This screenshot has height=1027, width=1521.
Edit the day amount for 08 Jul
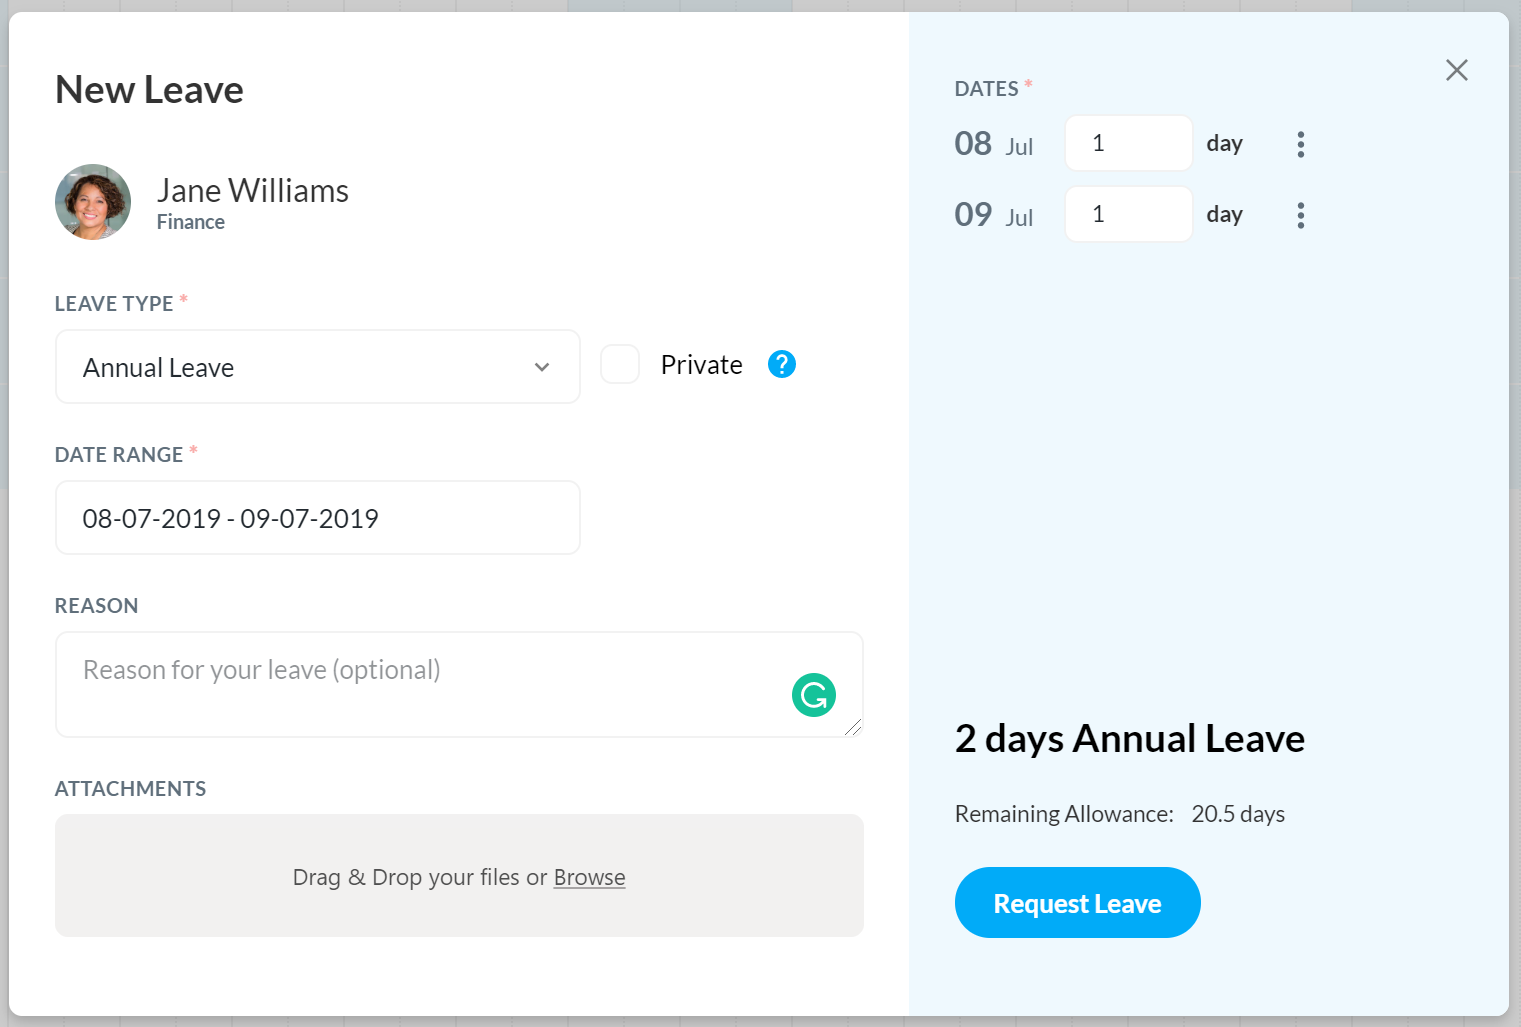point(1128,143)
